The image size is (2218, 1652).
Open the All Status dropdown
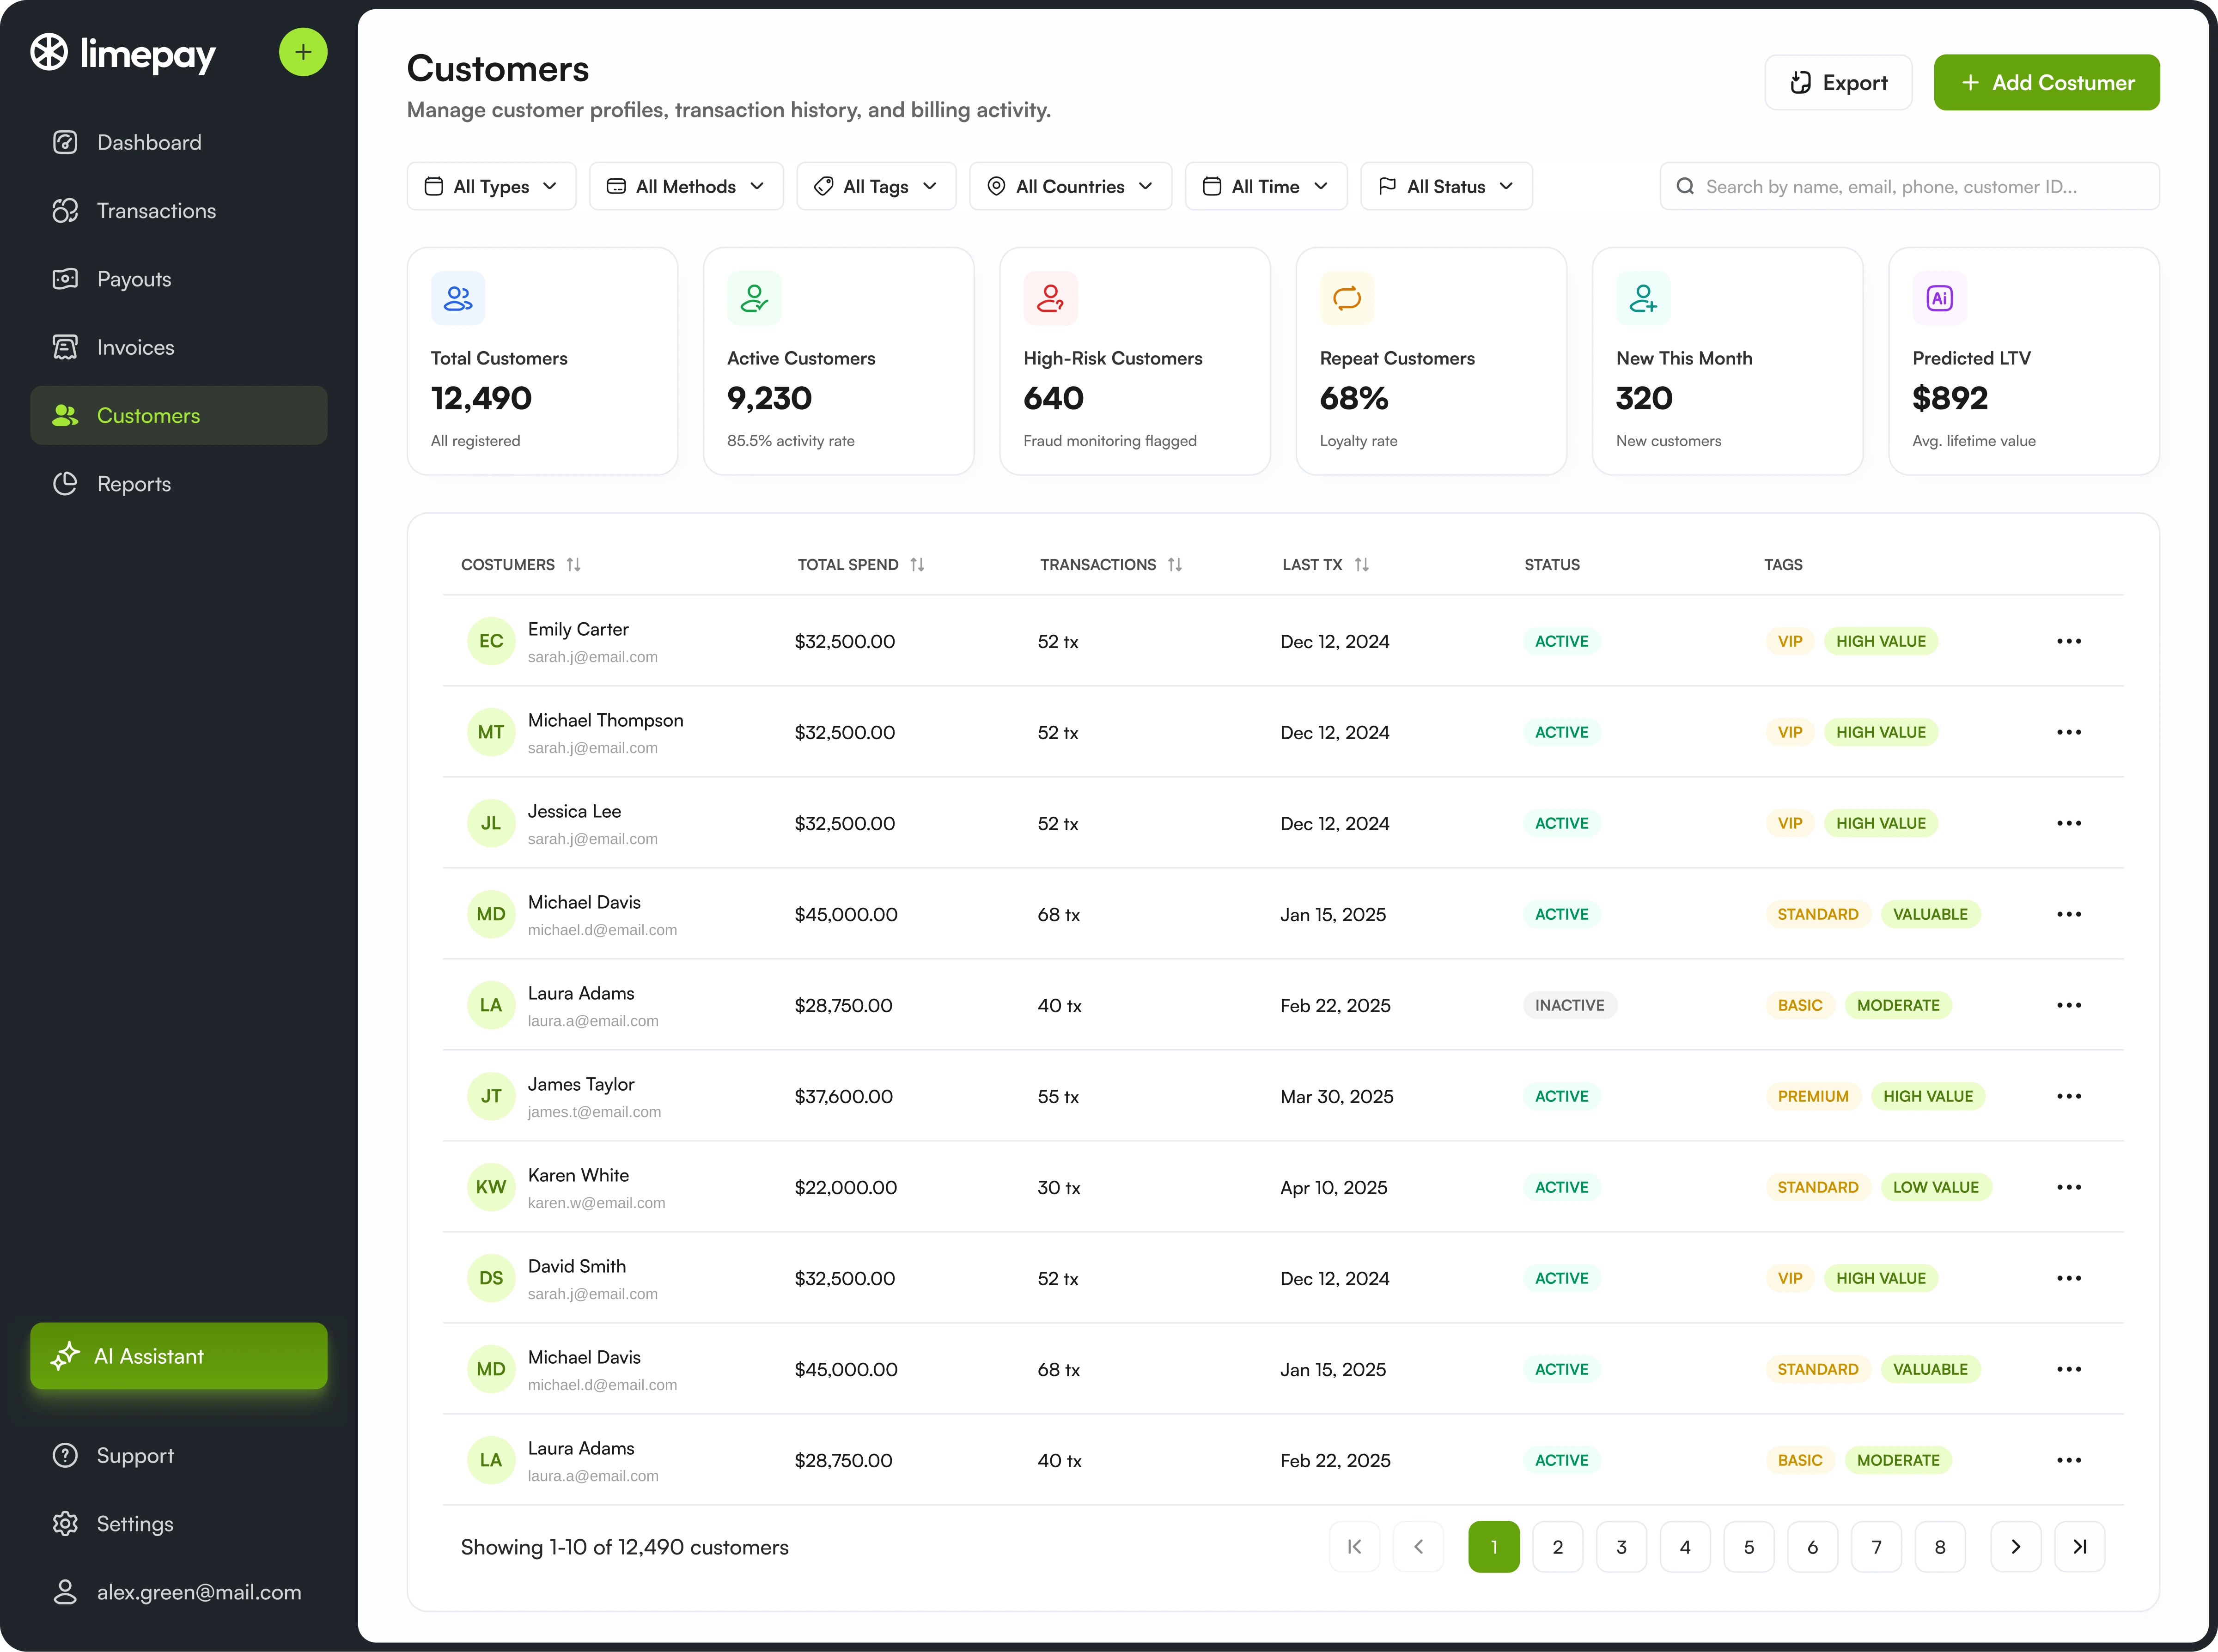pyautogui.click(x=1446, y=187)
